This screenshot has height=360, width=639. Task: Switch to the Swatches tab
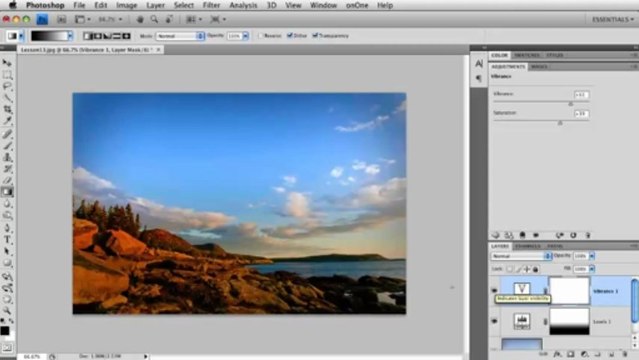527,55
